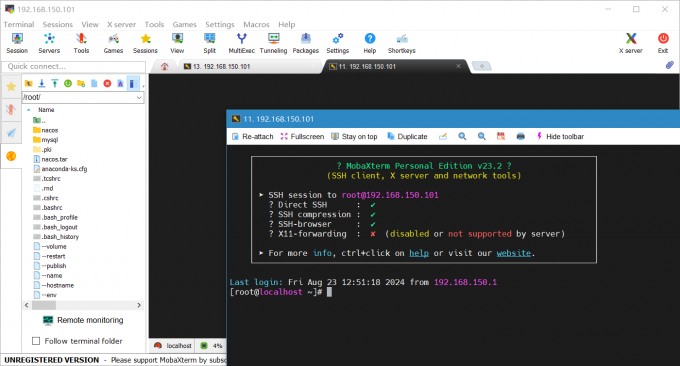680x366 pixels.
Task: Open the Tools toolbar icon
Action: [81, 43]
